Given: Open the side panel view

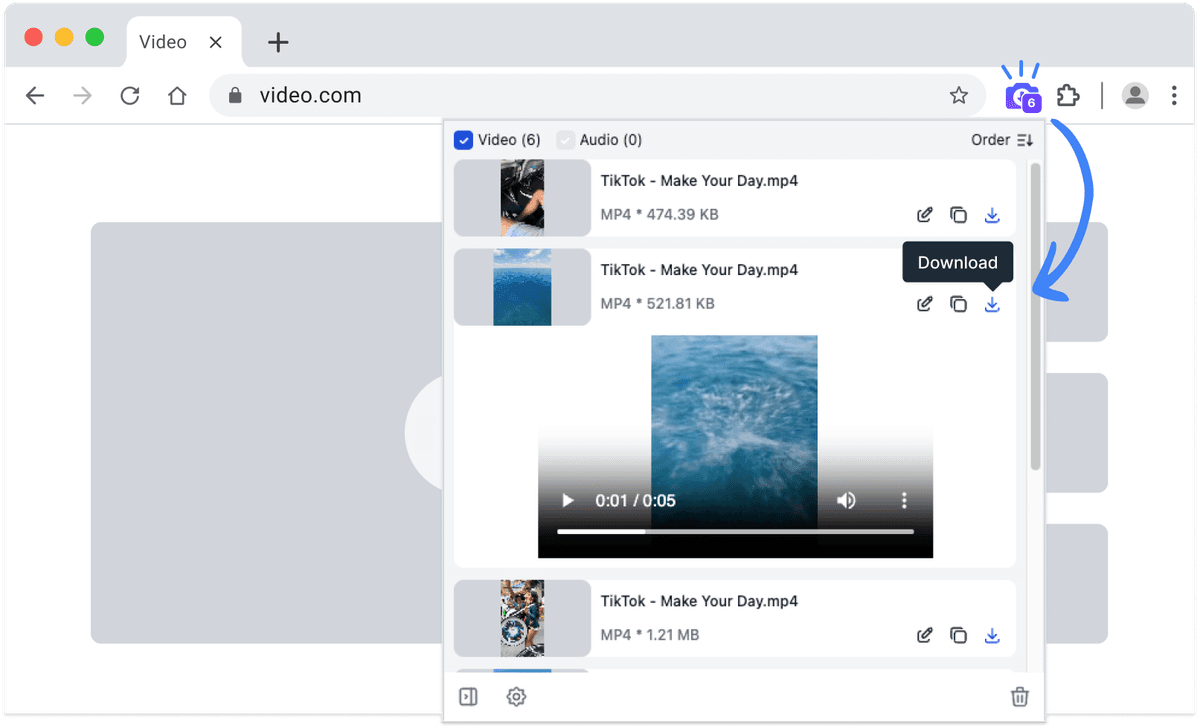Looking at the screenshot, I should point(467,696).
